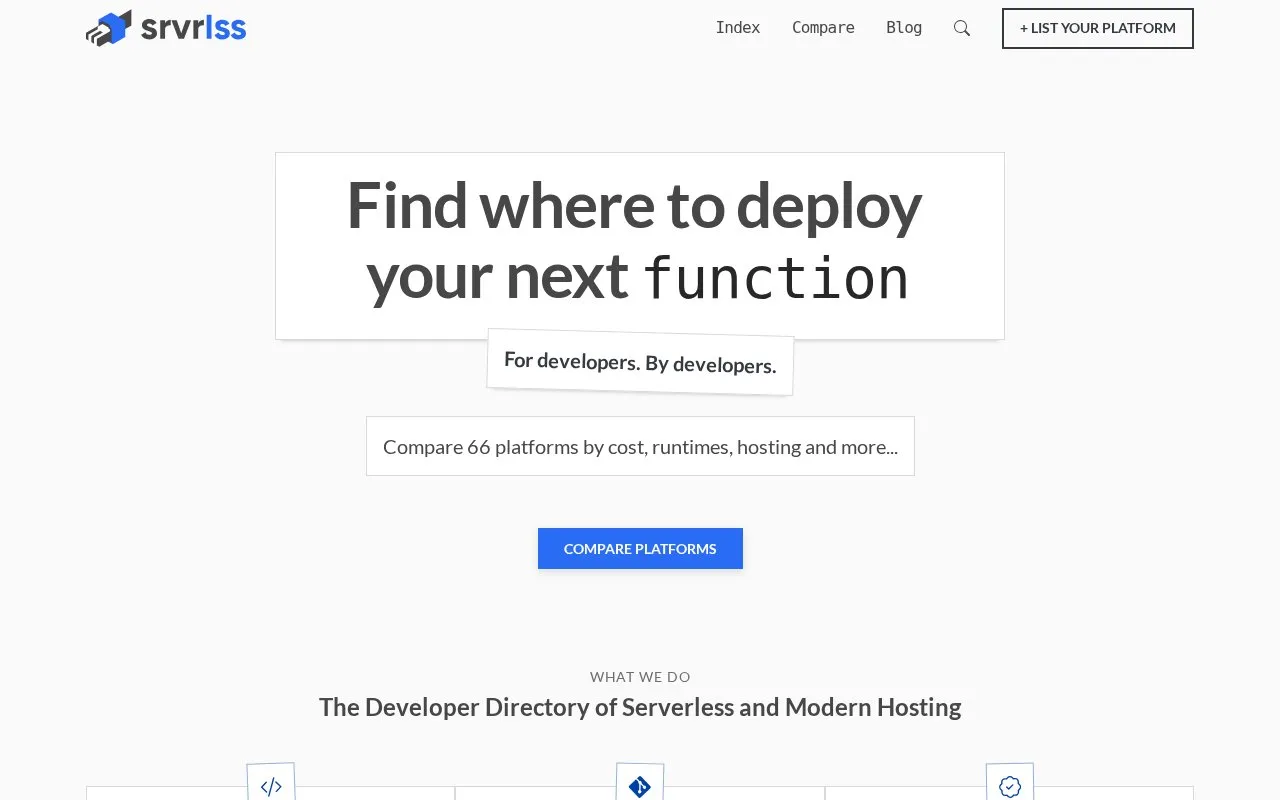Click the Developer Directory of Serverless heading
Viewport: 1280px width, 800px height.
point(640,707)
